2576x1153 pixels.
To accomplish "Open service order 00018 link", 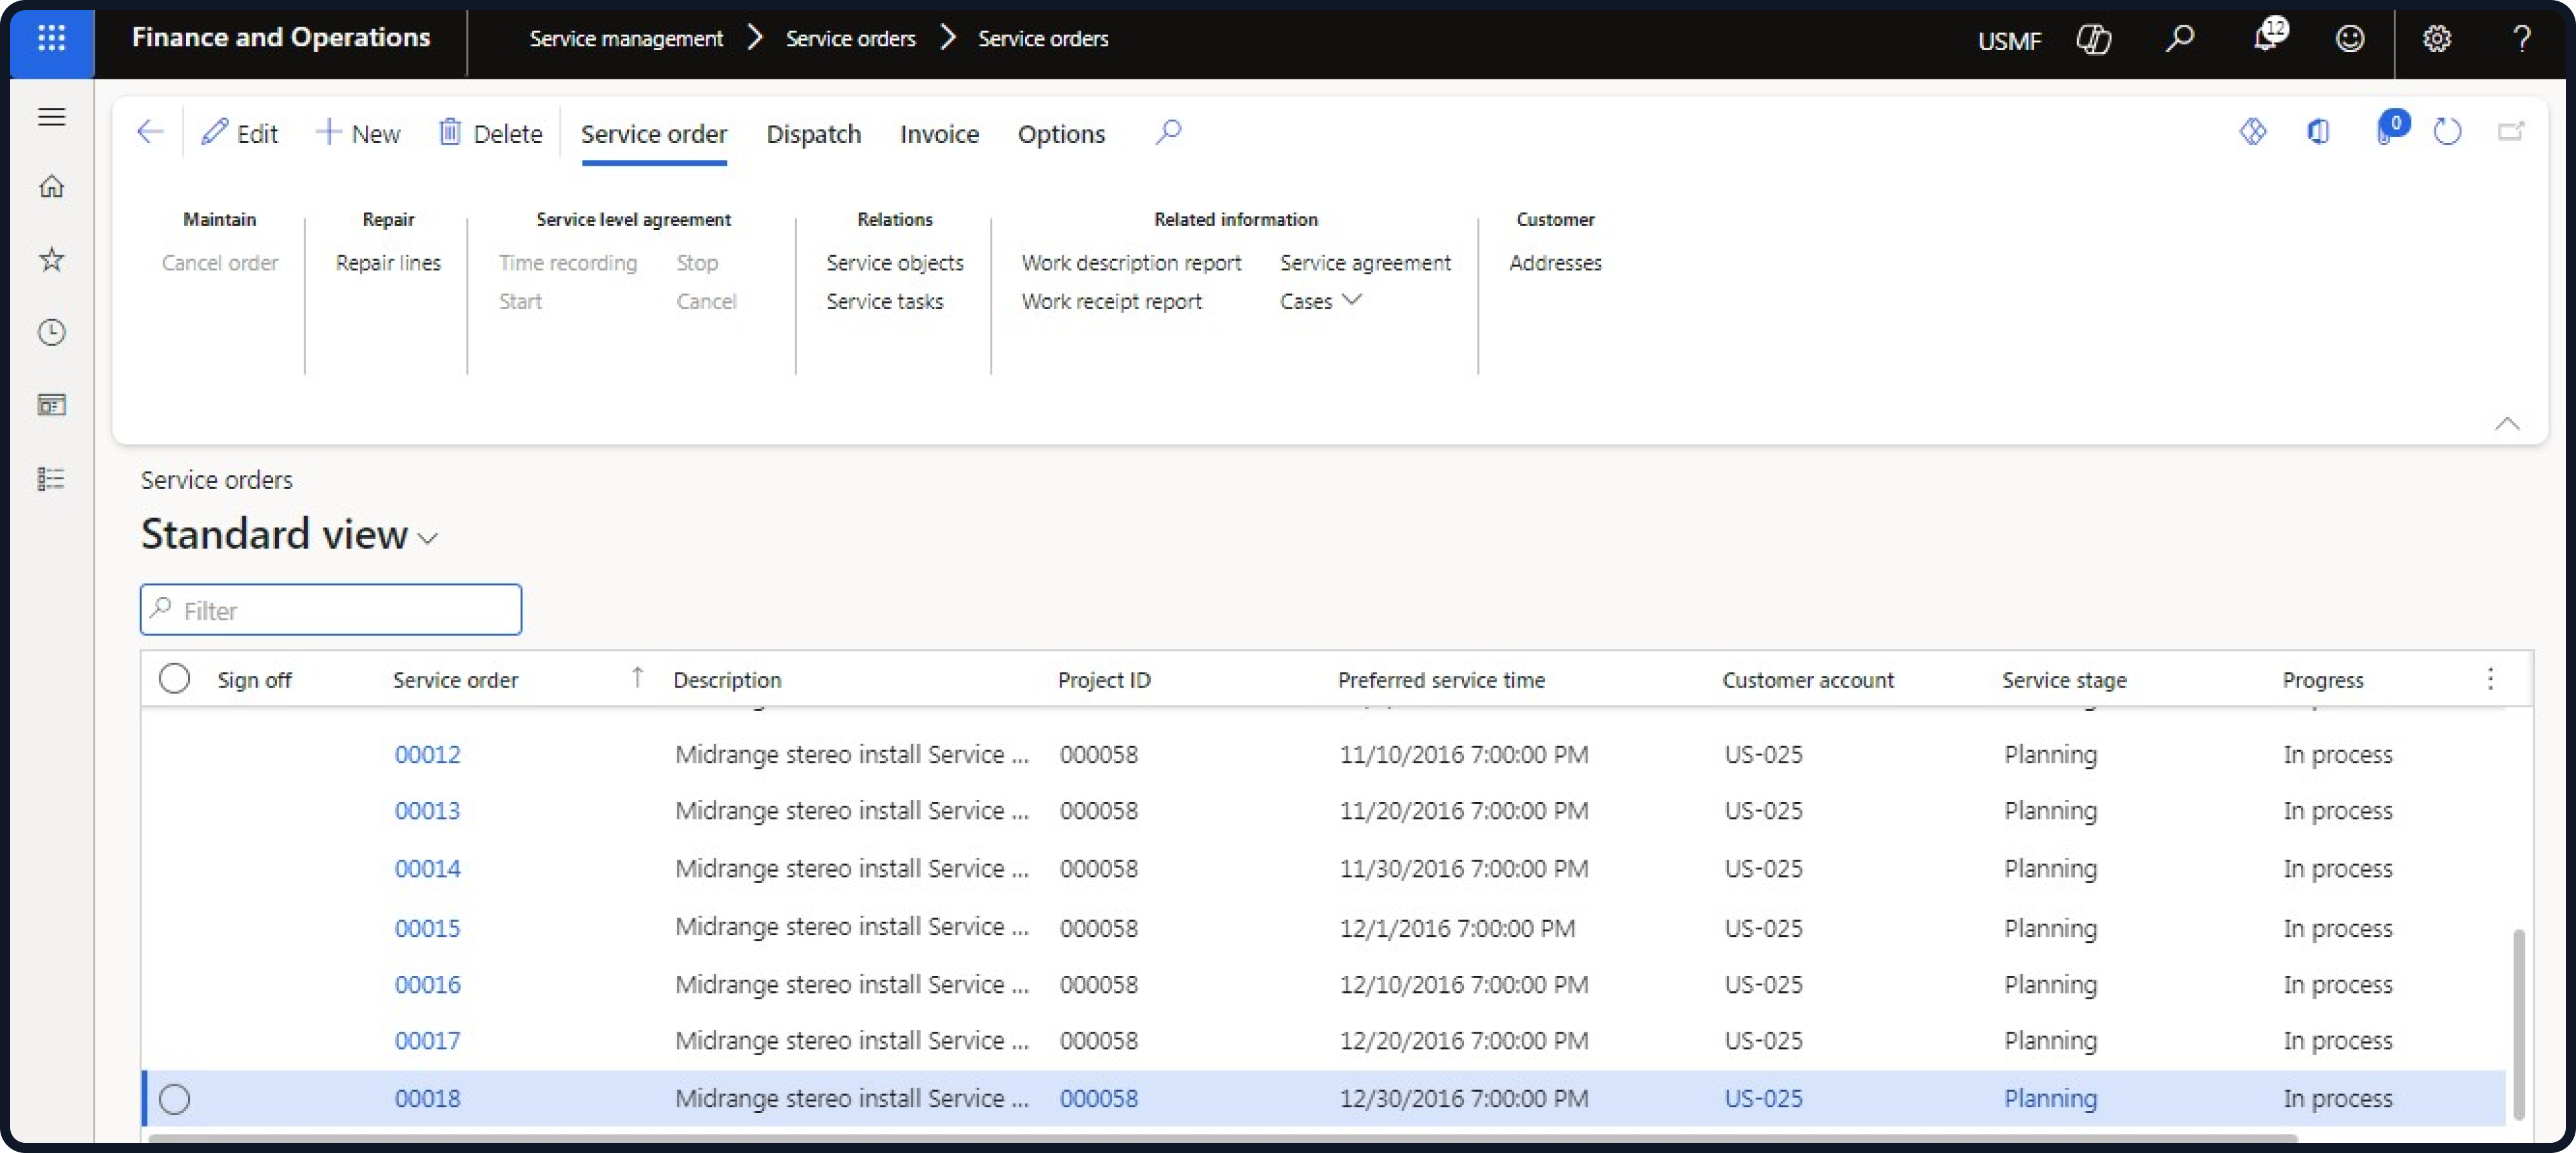I will 427,1098.
